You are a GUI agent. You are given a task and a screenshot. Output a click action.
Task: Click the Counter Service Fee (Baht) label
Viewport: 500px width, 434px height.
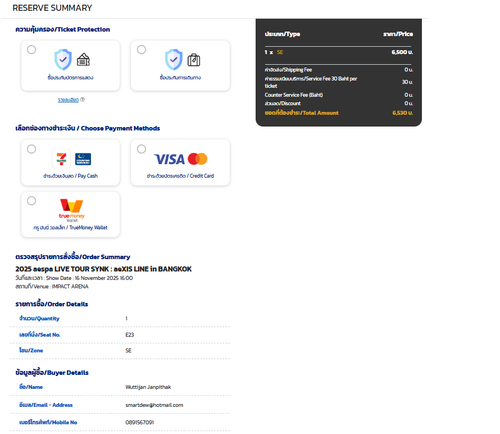coord(294,95)
